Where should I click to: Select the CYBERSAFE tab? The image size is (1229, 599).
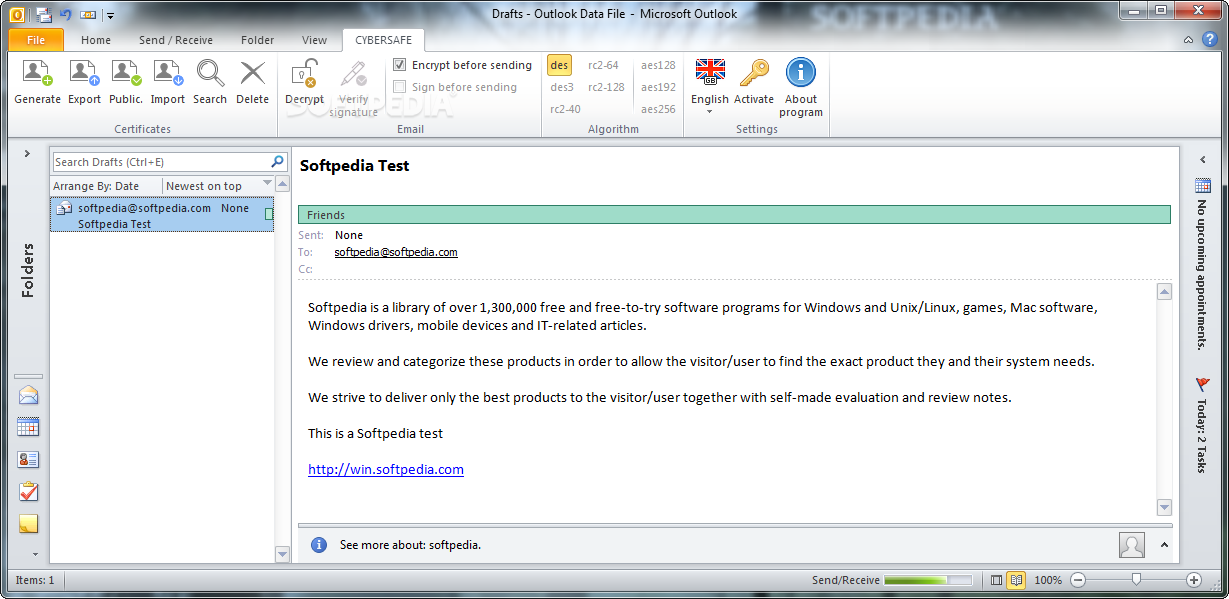pos(383,40)
